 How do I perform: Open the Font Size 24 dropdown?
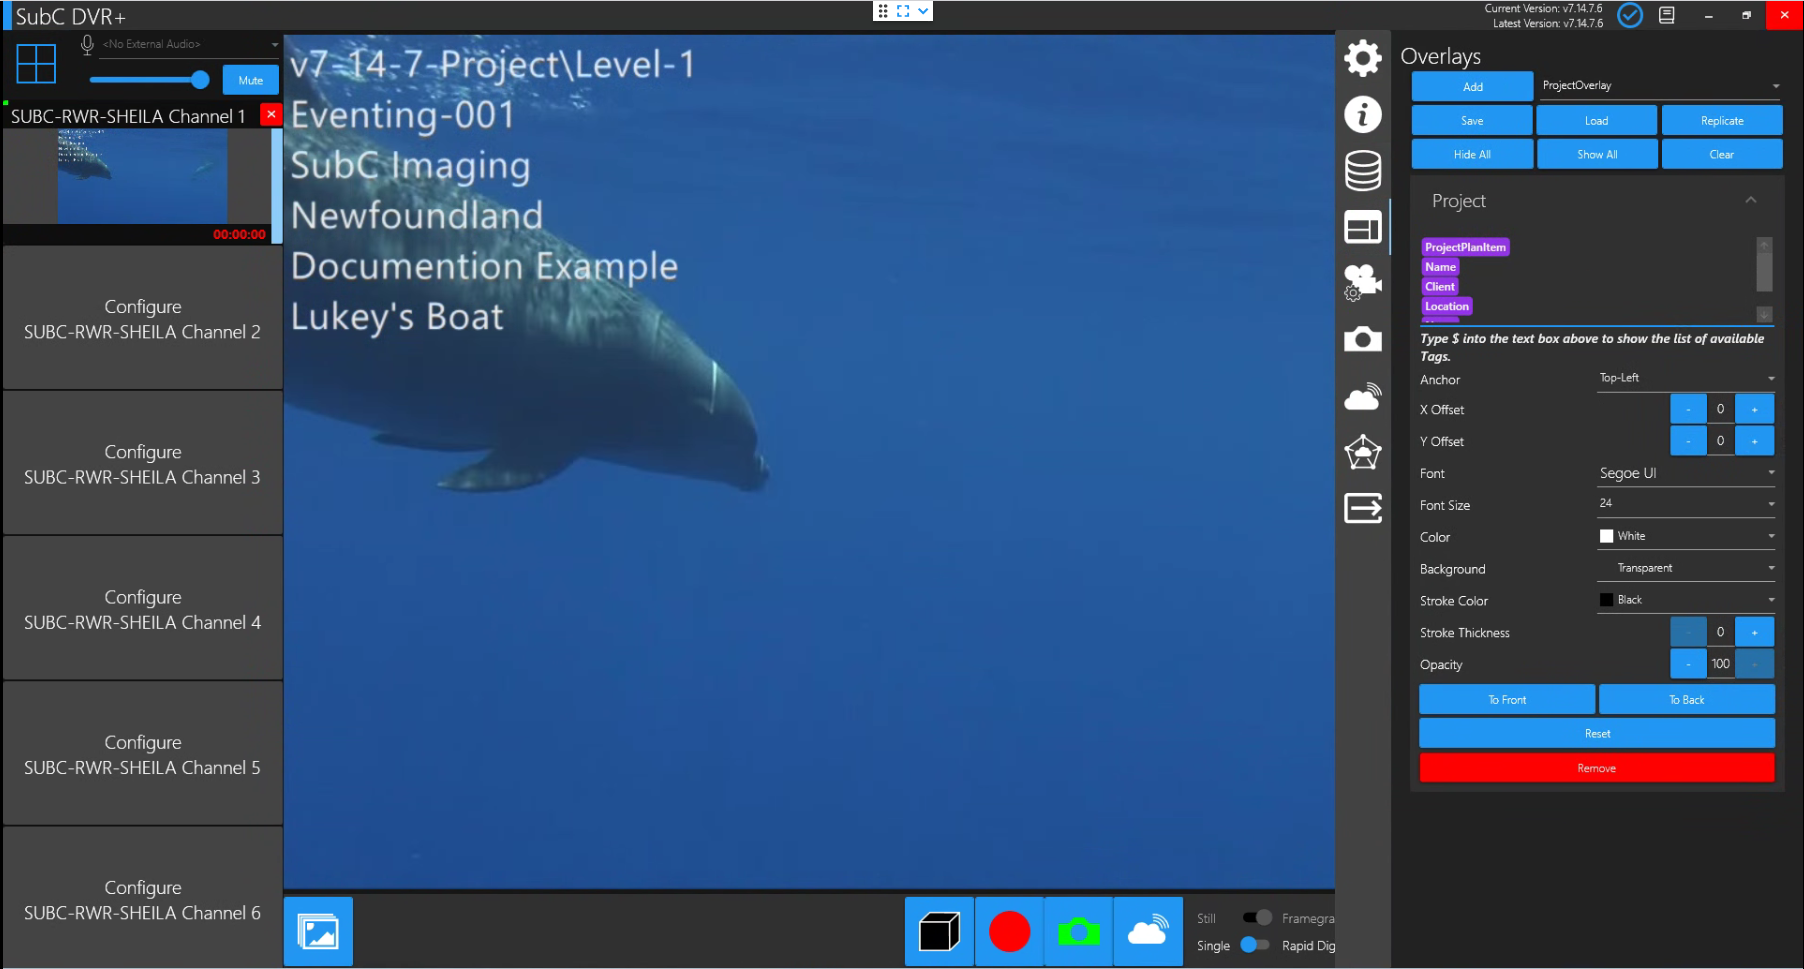(1686, 504)
